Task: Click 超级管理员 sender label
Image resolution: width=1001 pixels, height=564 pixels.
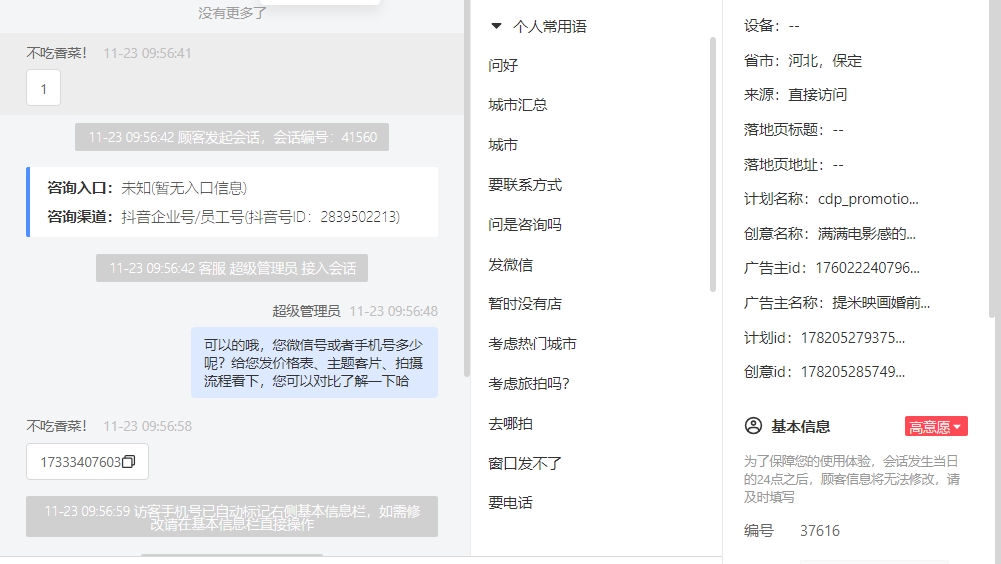Action: 306,311
